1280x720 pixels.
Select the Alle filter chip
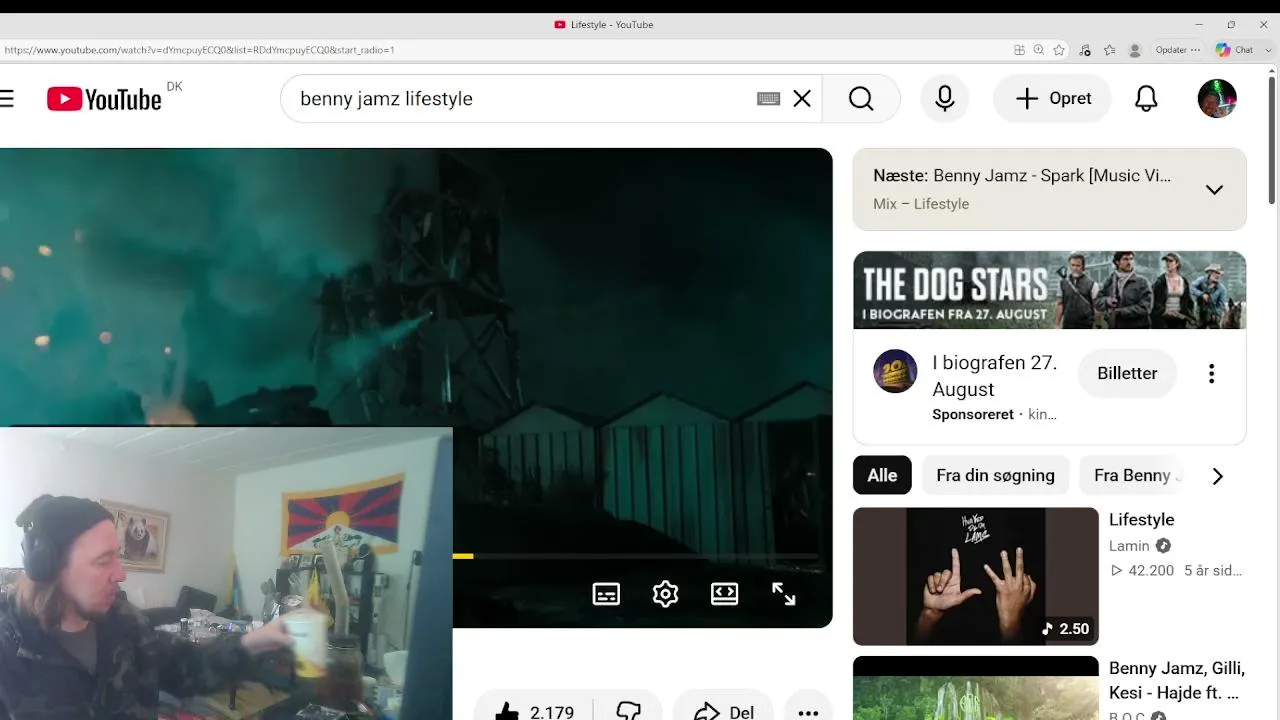882,475
